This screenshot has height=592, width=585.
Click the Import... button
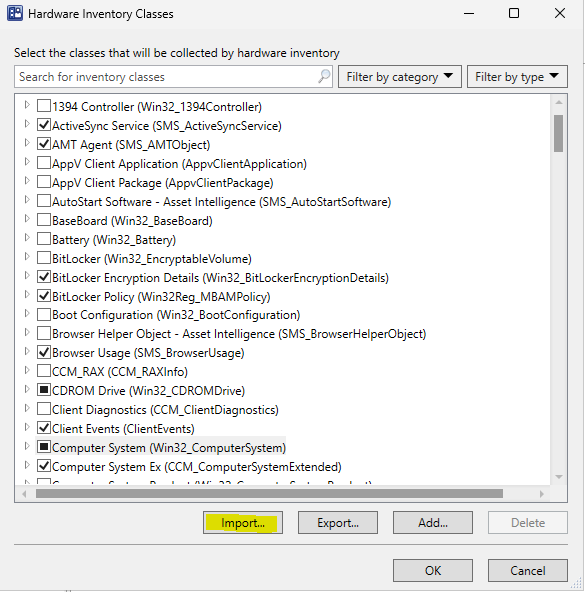tap(242, 523)
